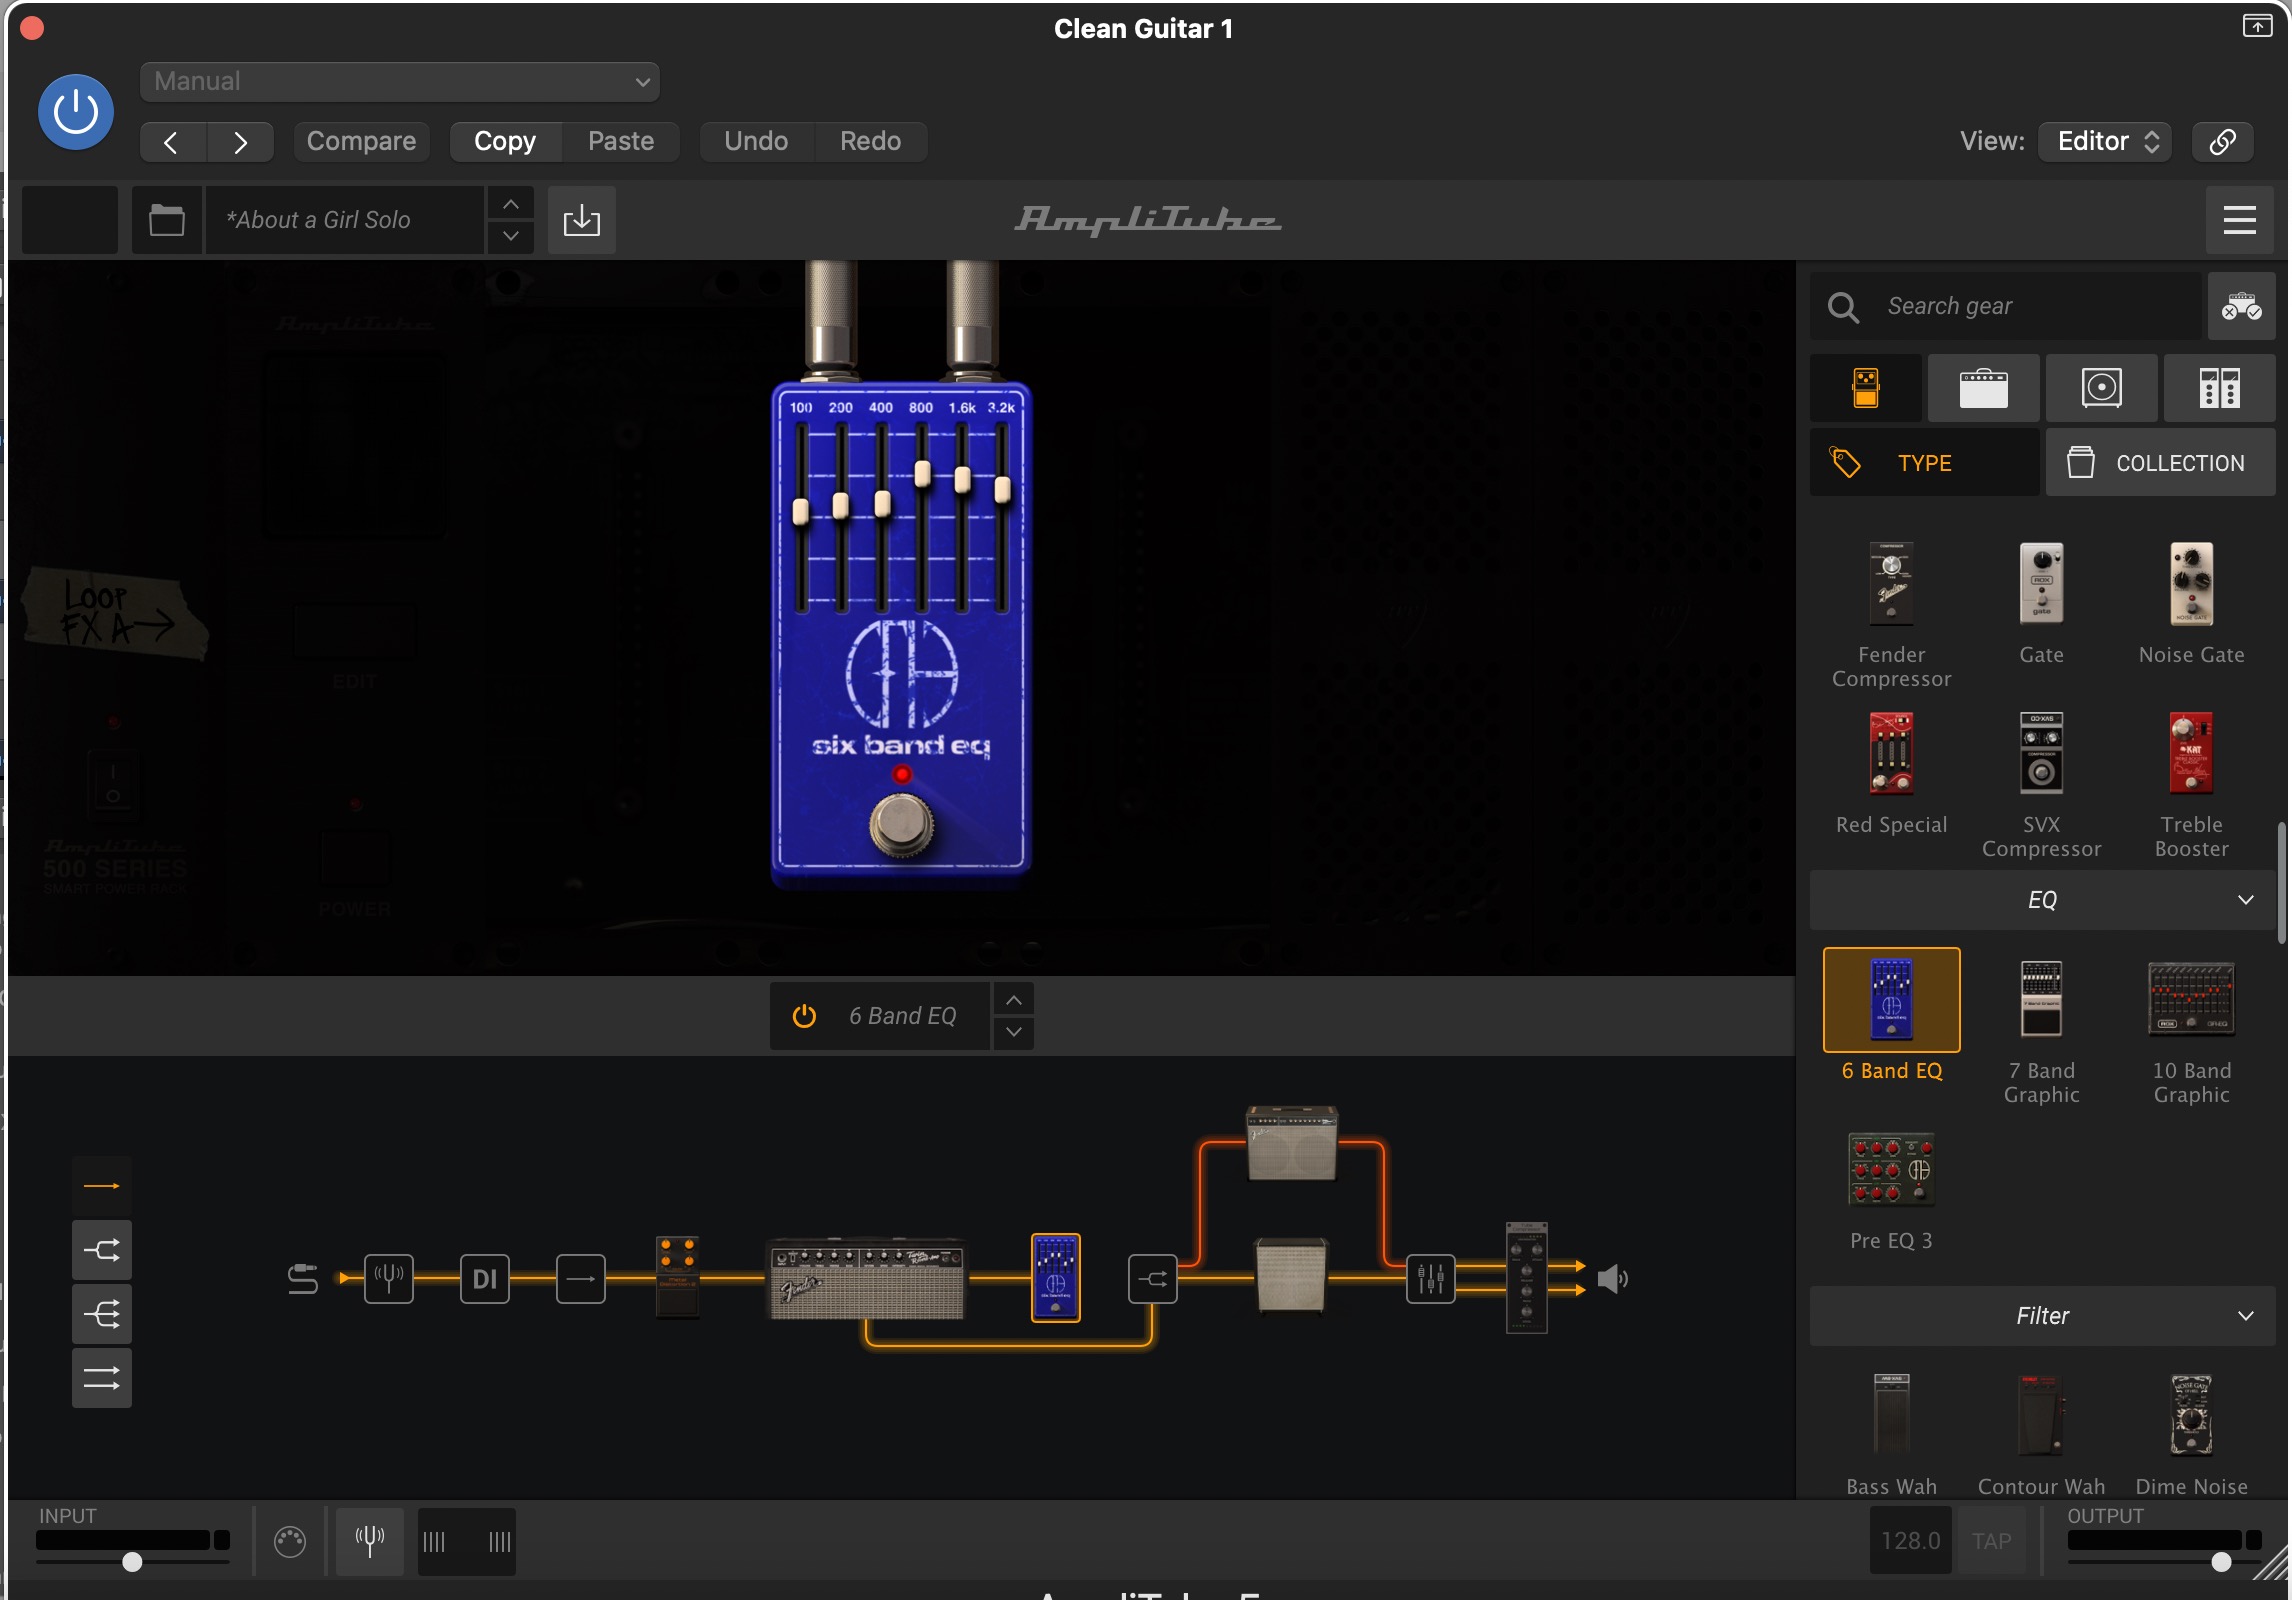
Task: Select the Bass Wah pedal
Action: tap(1892, 1434)
